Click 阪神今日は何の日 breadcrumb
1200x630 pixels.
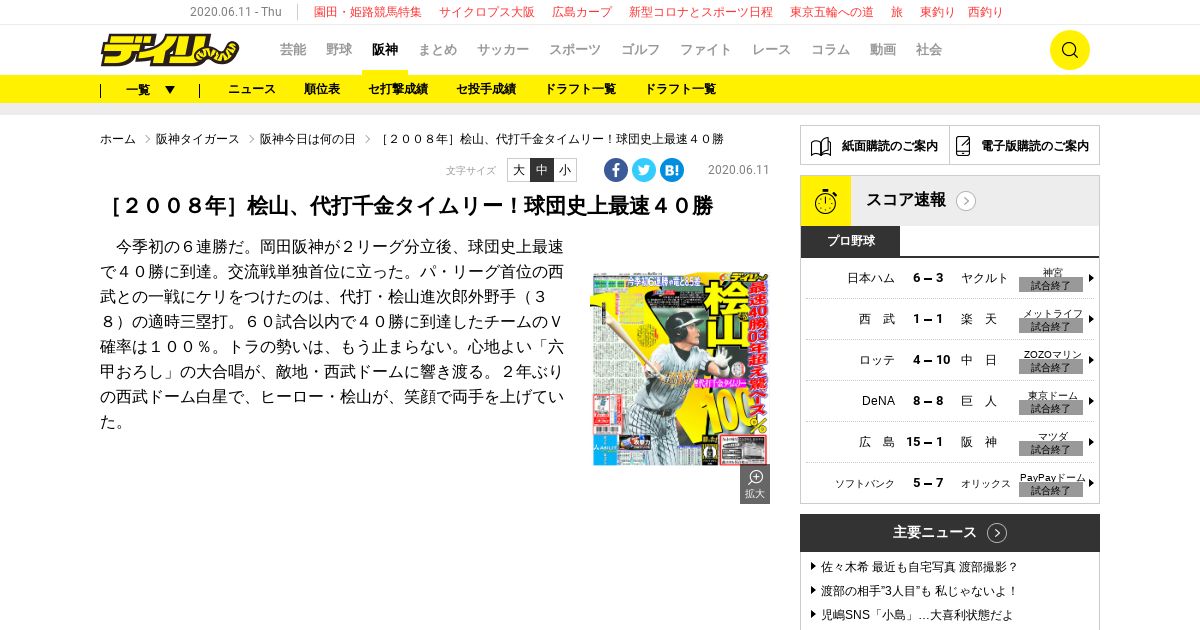click(308, 139)
